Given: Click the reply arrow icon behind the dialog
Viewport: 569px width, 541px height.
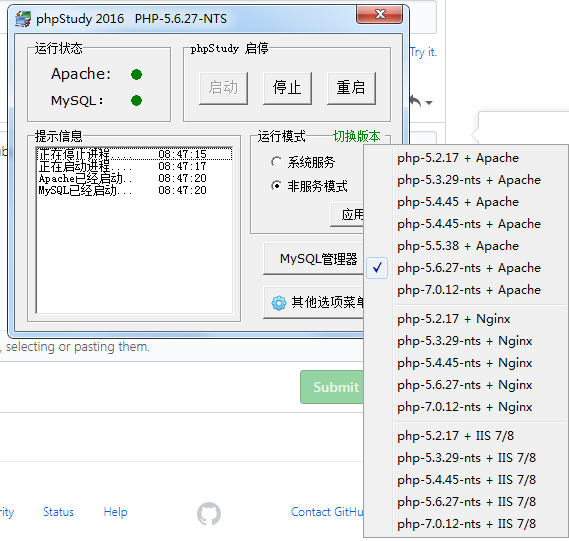Looking at the screenshot, I should point(416,102).
